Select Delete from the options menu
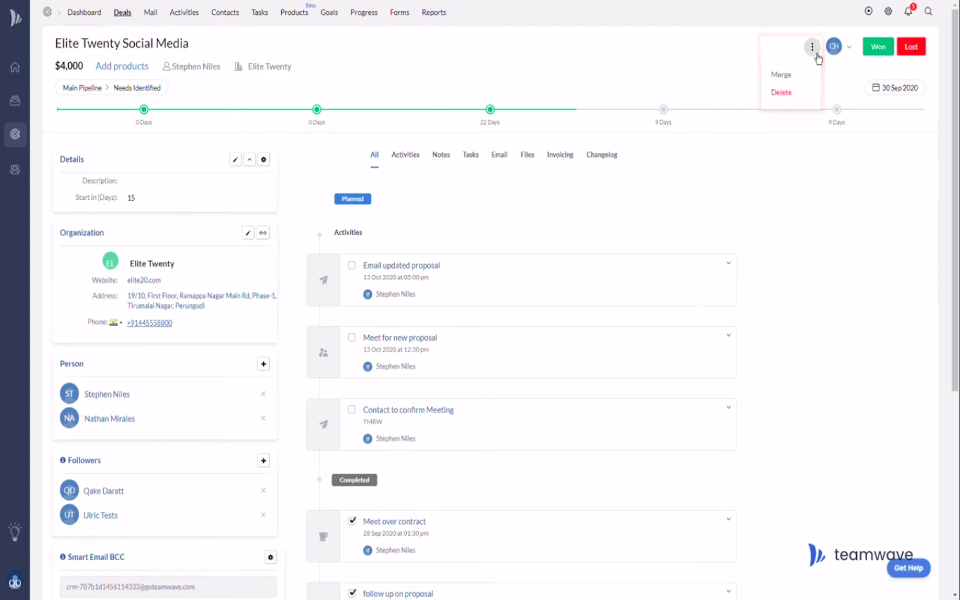The height and width of the screenshot is (600, 960). click(x=781, y=92)
